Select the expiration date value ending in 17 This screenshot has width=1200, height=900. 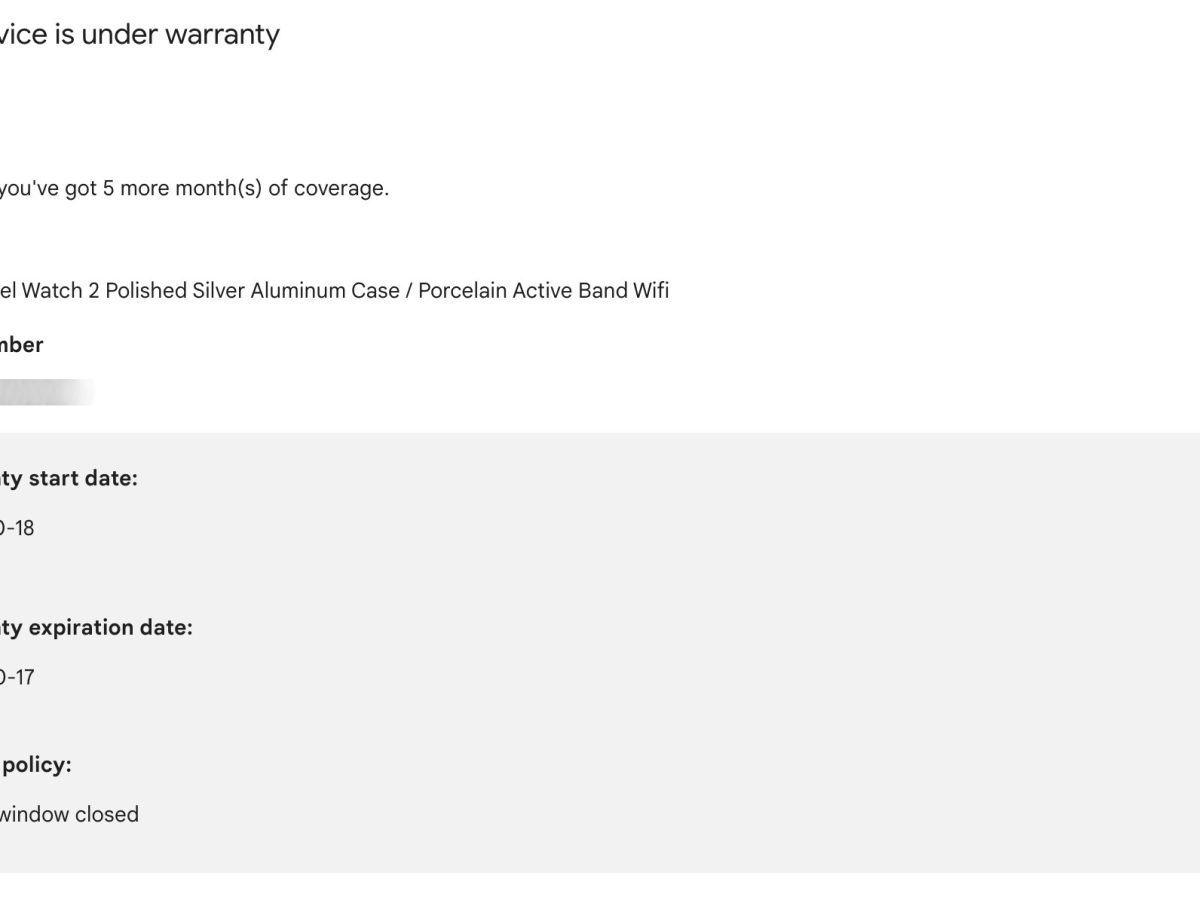[x=18, y=677]
